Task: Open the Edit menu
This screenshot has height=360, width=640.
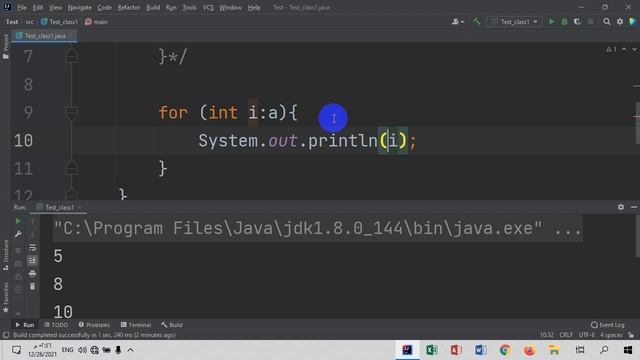Action: [38, 7]
